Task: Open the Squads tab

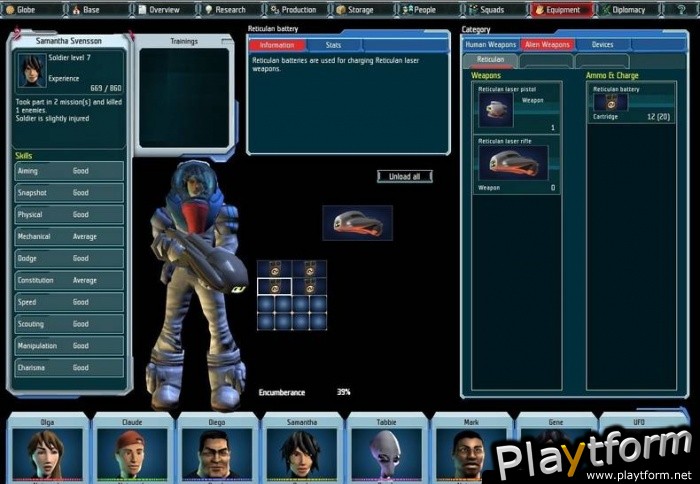Action: [x=494, y=9]
